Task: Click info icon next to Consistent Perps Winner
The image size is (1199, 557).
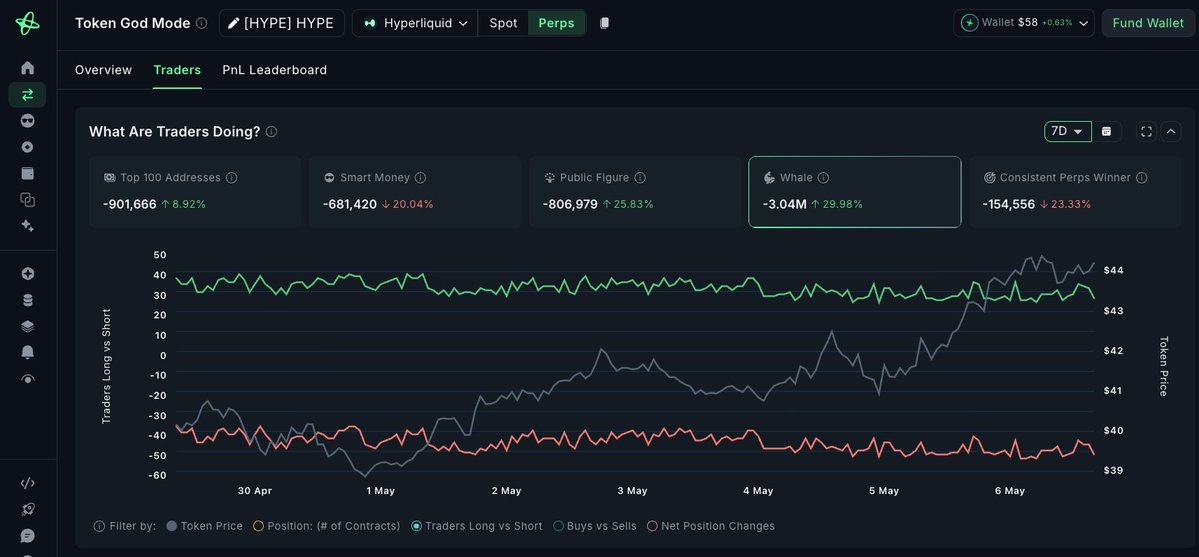Action: (1142, 178)
